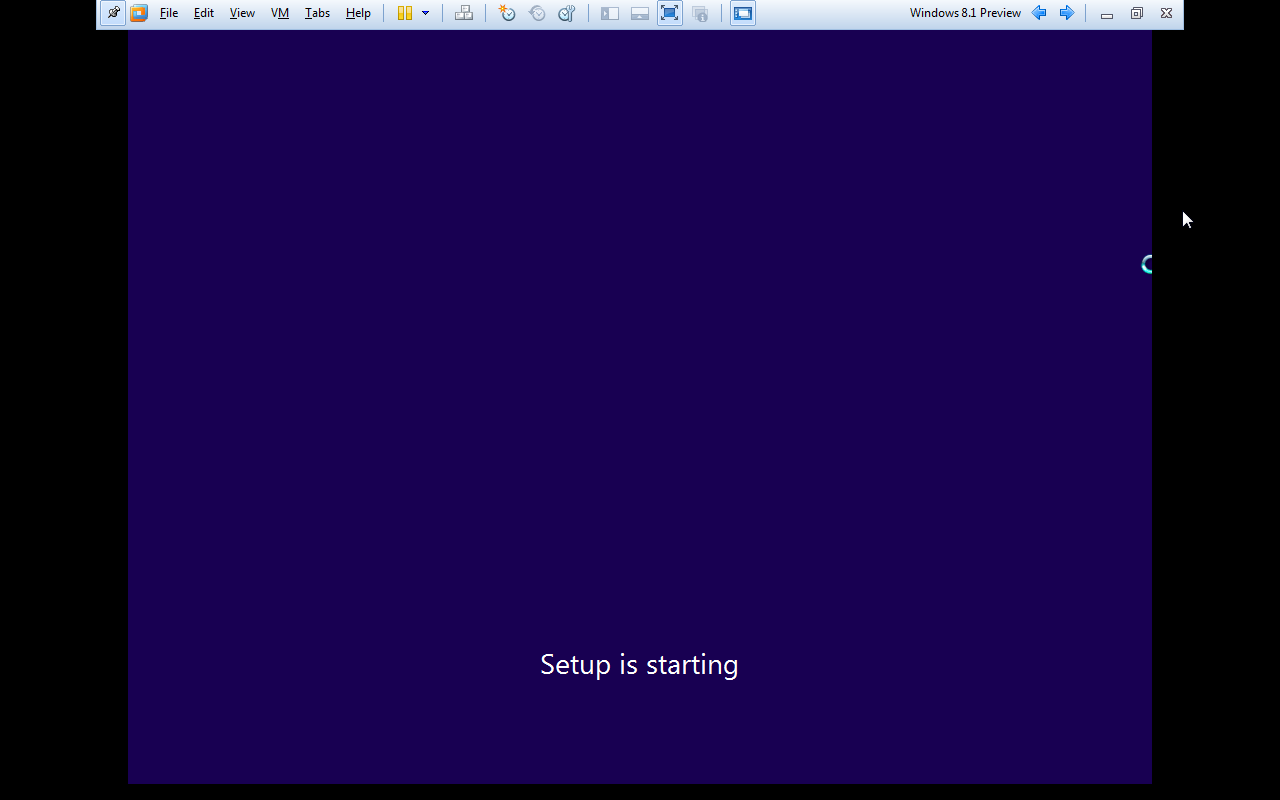
Task: Open the VM menu
Action: pos(280,13)
